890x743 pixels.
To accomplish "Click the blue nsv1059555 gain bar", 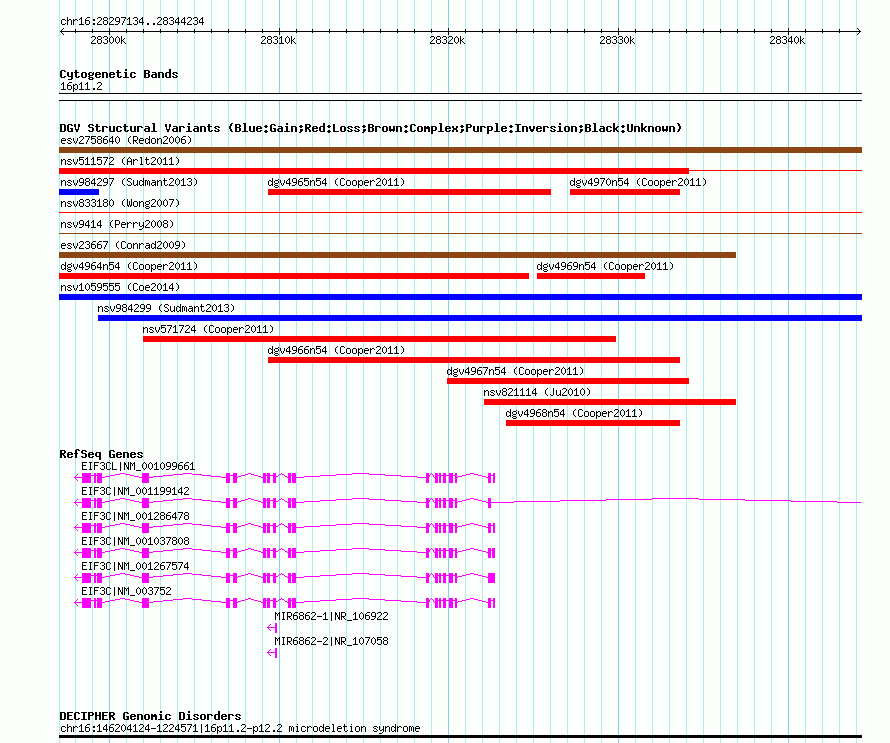I will (460, 297).
